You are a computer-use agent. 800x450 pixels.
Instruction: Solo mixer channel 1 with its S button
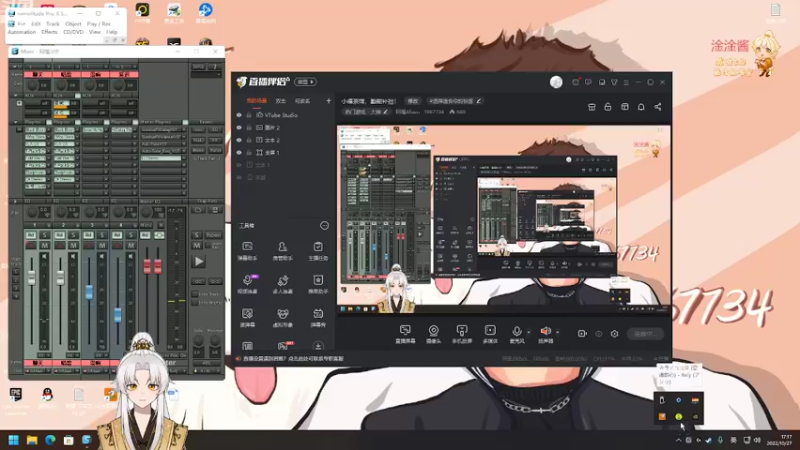click(x=45, y=235)
